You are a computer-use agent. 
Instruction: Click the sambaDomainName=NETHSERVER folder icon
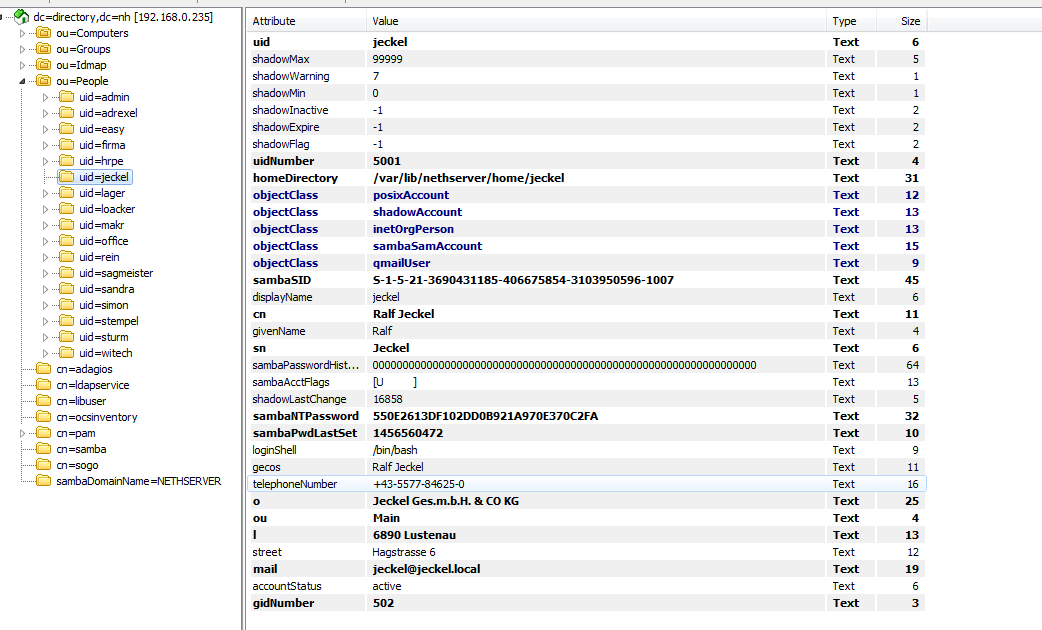tap(44, 480)
